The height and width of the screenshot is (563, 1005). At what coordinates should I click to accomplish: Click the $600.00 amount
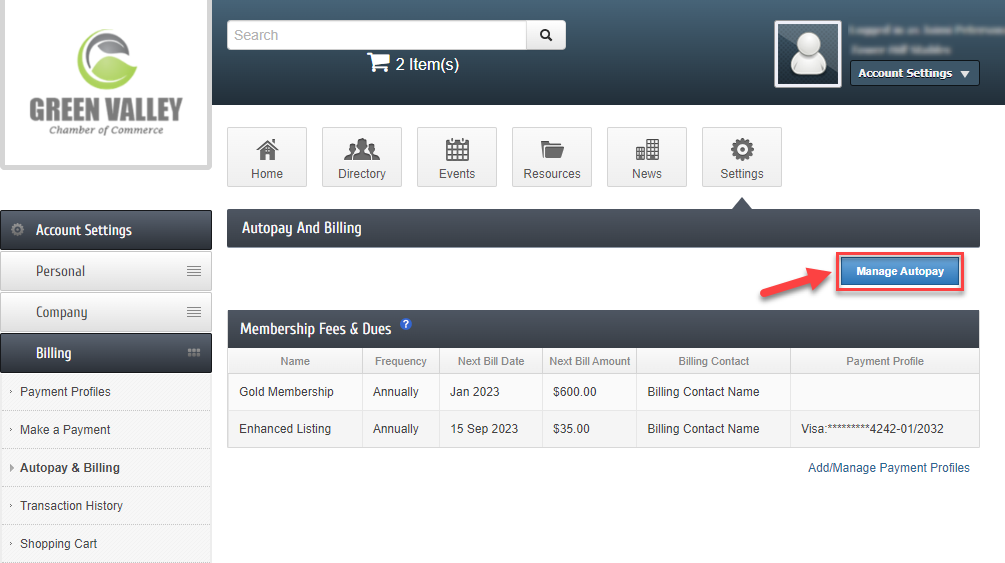point(574,392)
